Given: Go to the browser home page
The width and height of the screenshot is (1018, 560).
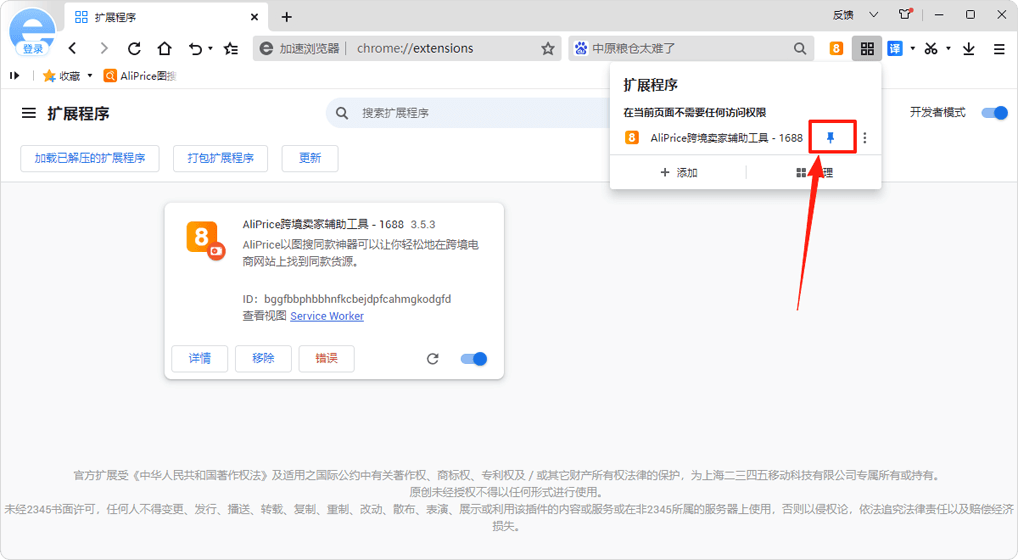Looking at the screenshot, I should tap(164, 48).
